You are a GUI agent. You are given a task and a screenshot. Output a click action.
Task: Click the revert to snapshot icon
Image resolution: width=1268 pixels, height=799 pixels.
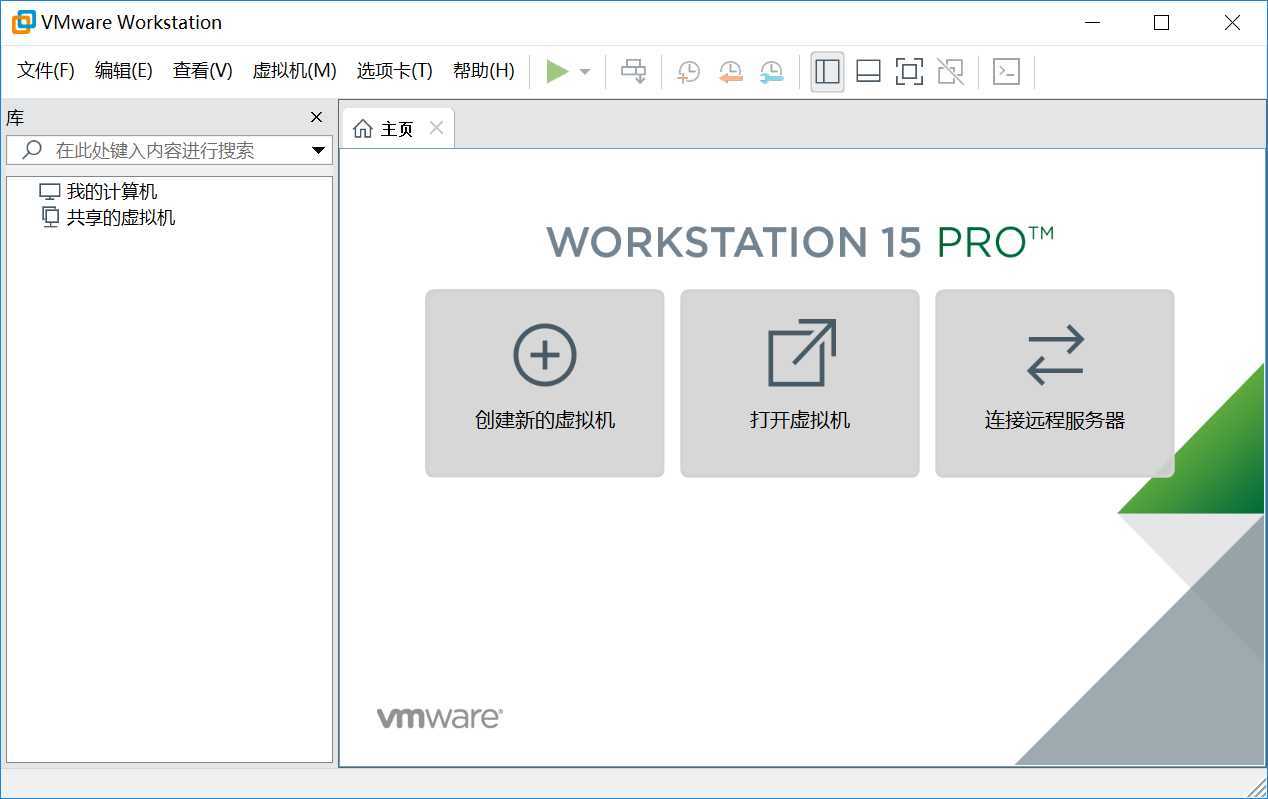[x=731, y=71]
